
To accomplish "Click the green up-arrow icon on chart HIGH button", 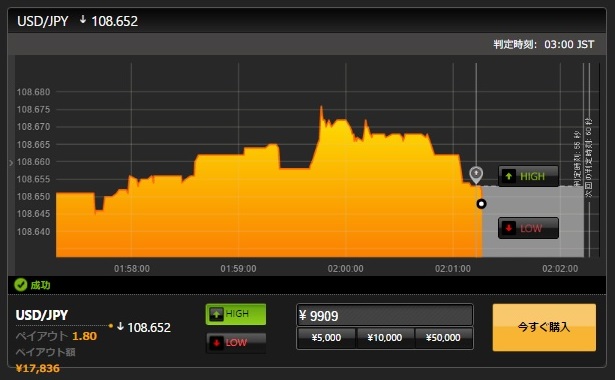I will click(x=508, y=176).
